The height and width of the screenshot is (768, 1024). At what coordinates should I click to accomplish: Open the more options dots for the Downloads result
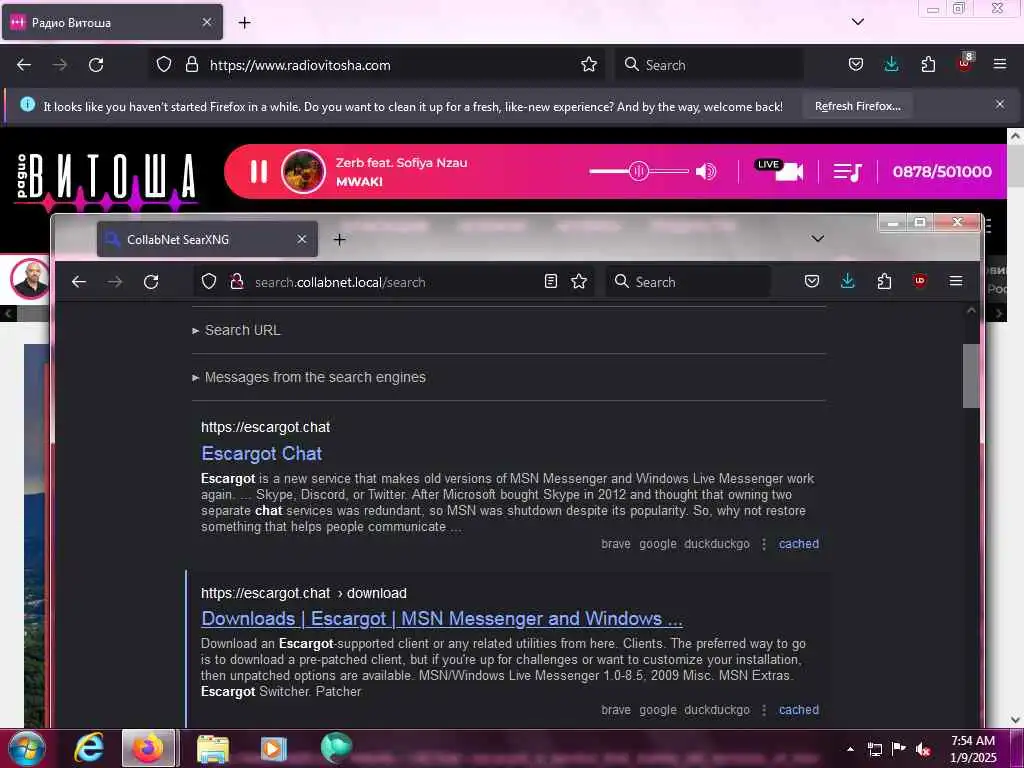pyautogui.click(x=763, y=710)
